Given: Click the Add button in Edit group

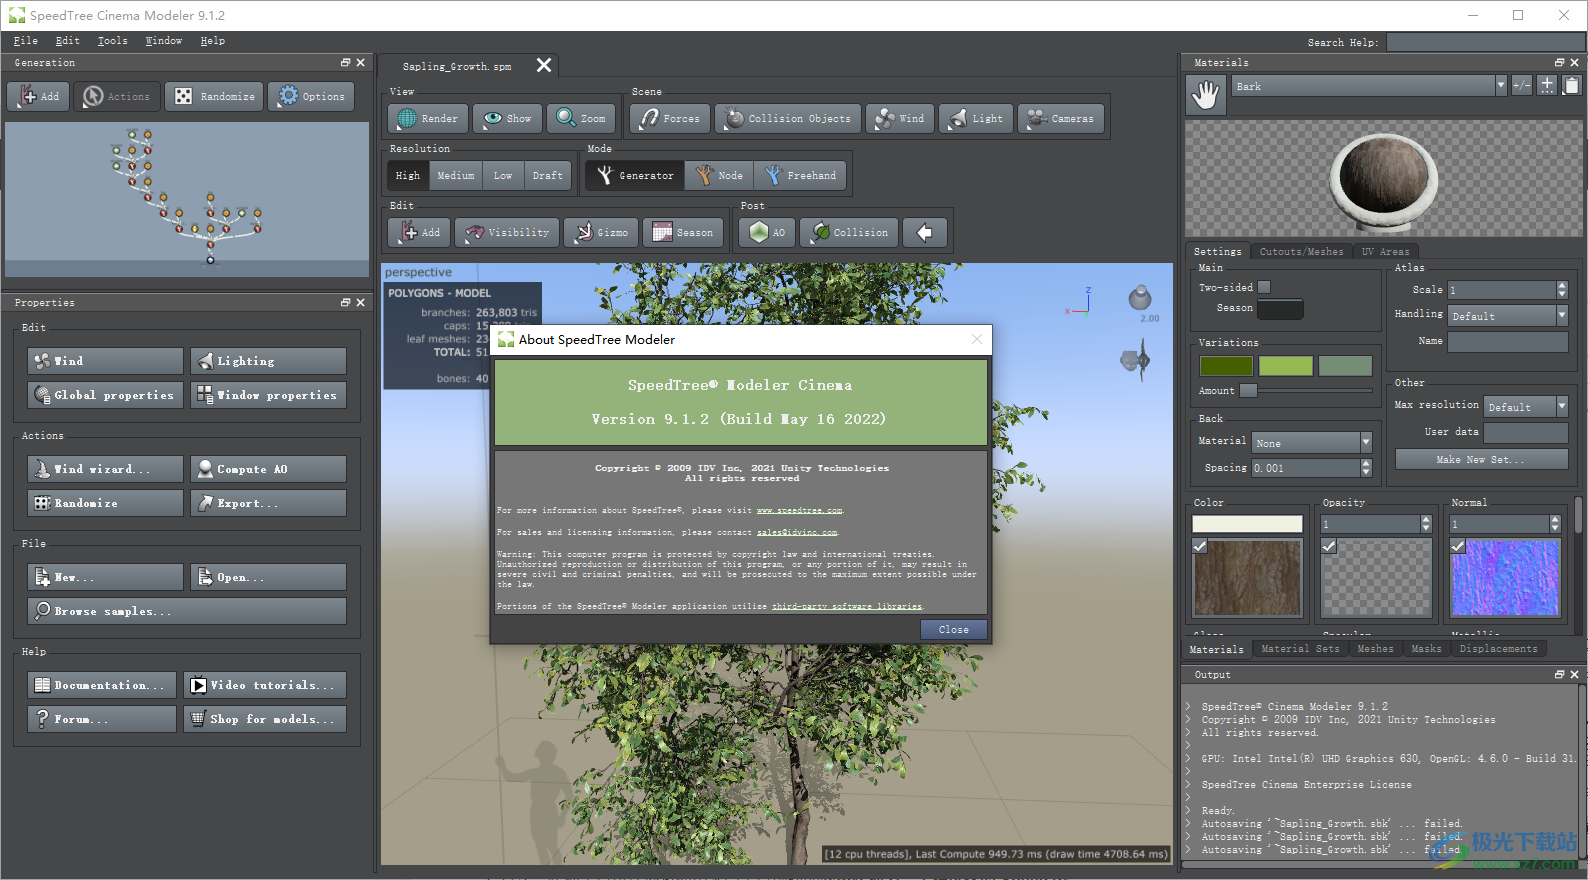Looking at the screenshot, I should pos(419,232).
